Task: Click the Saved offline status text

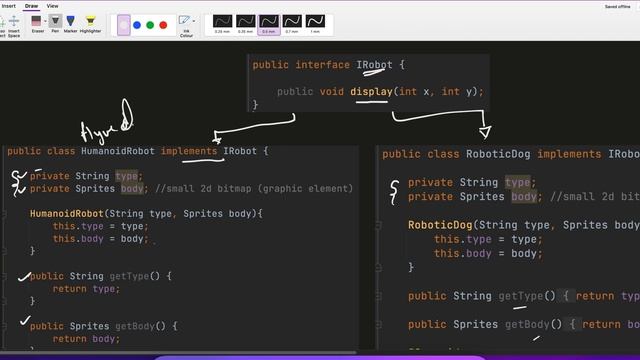Action: 617,7
